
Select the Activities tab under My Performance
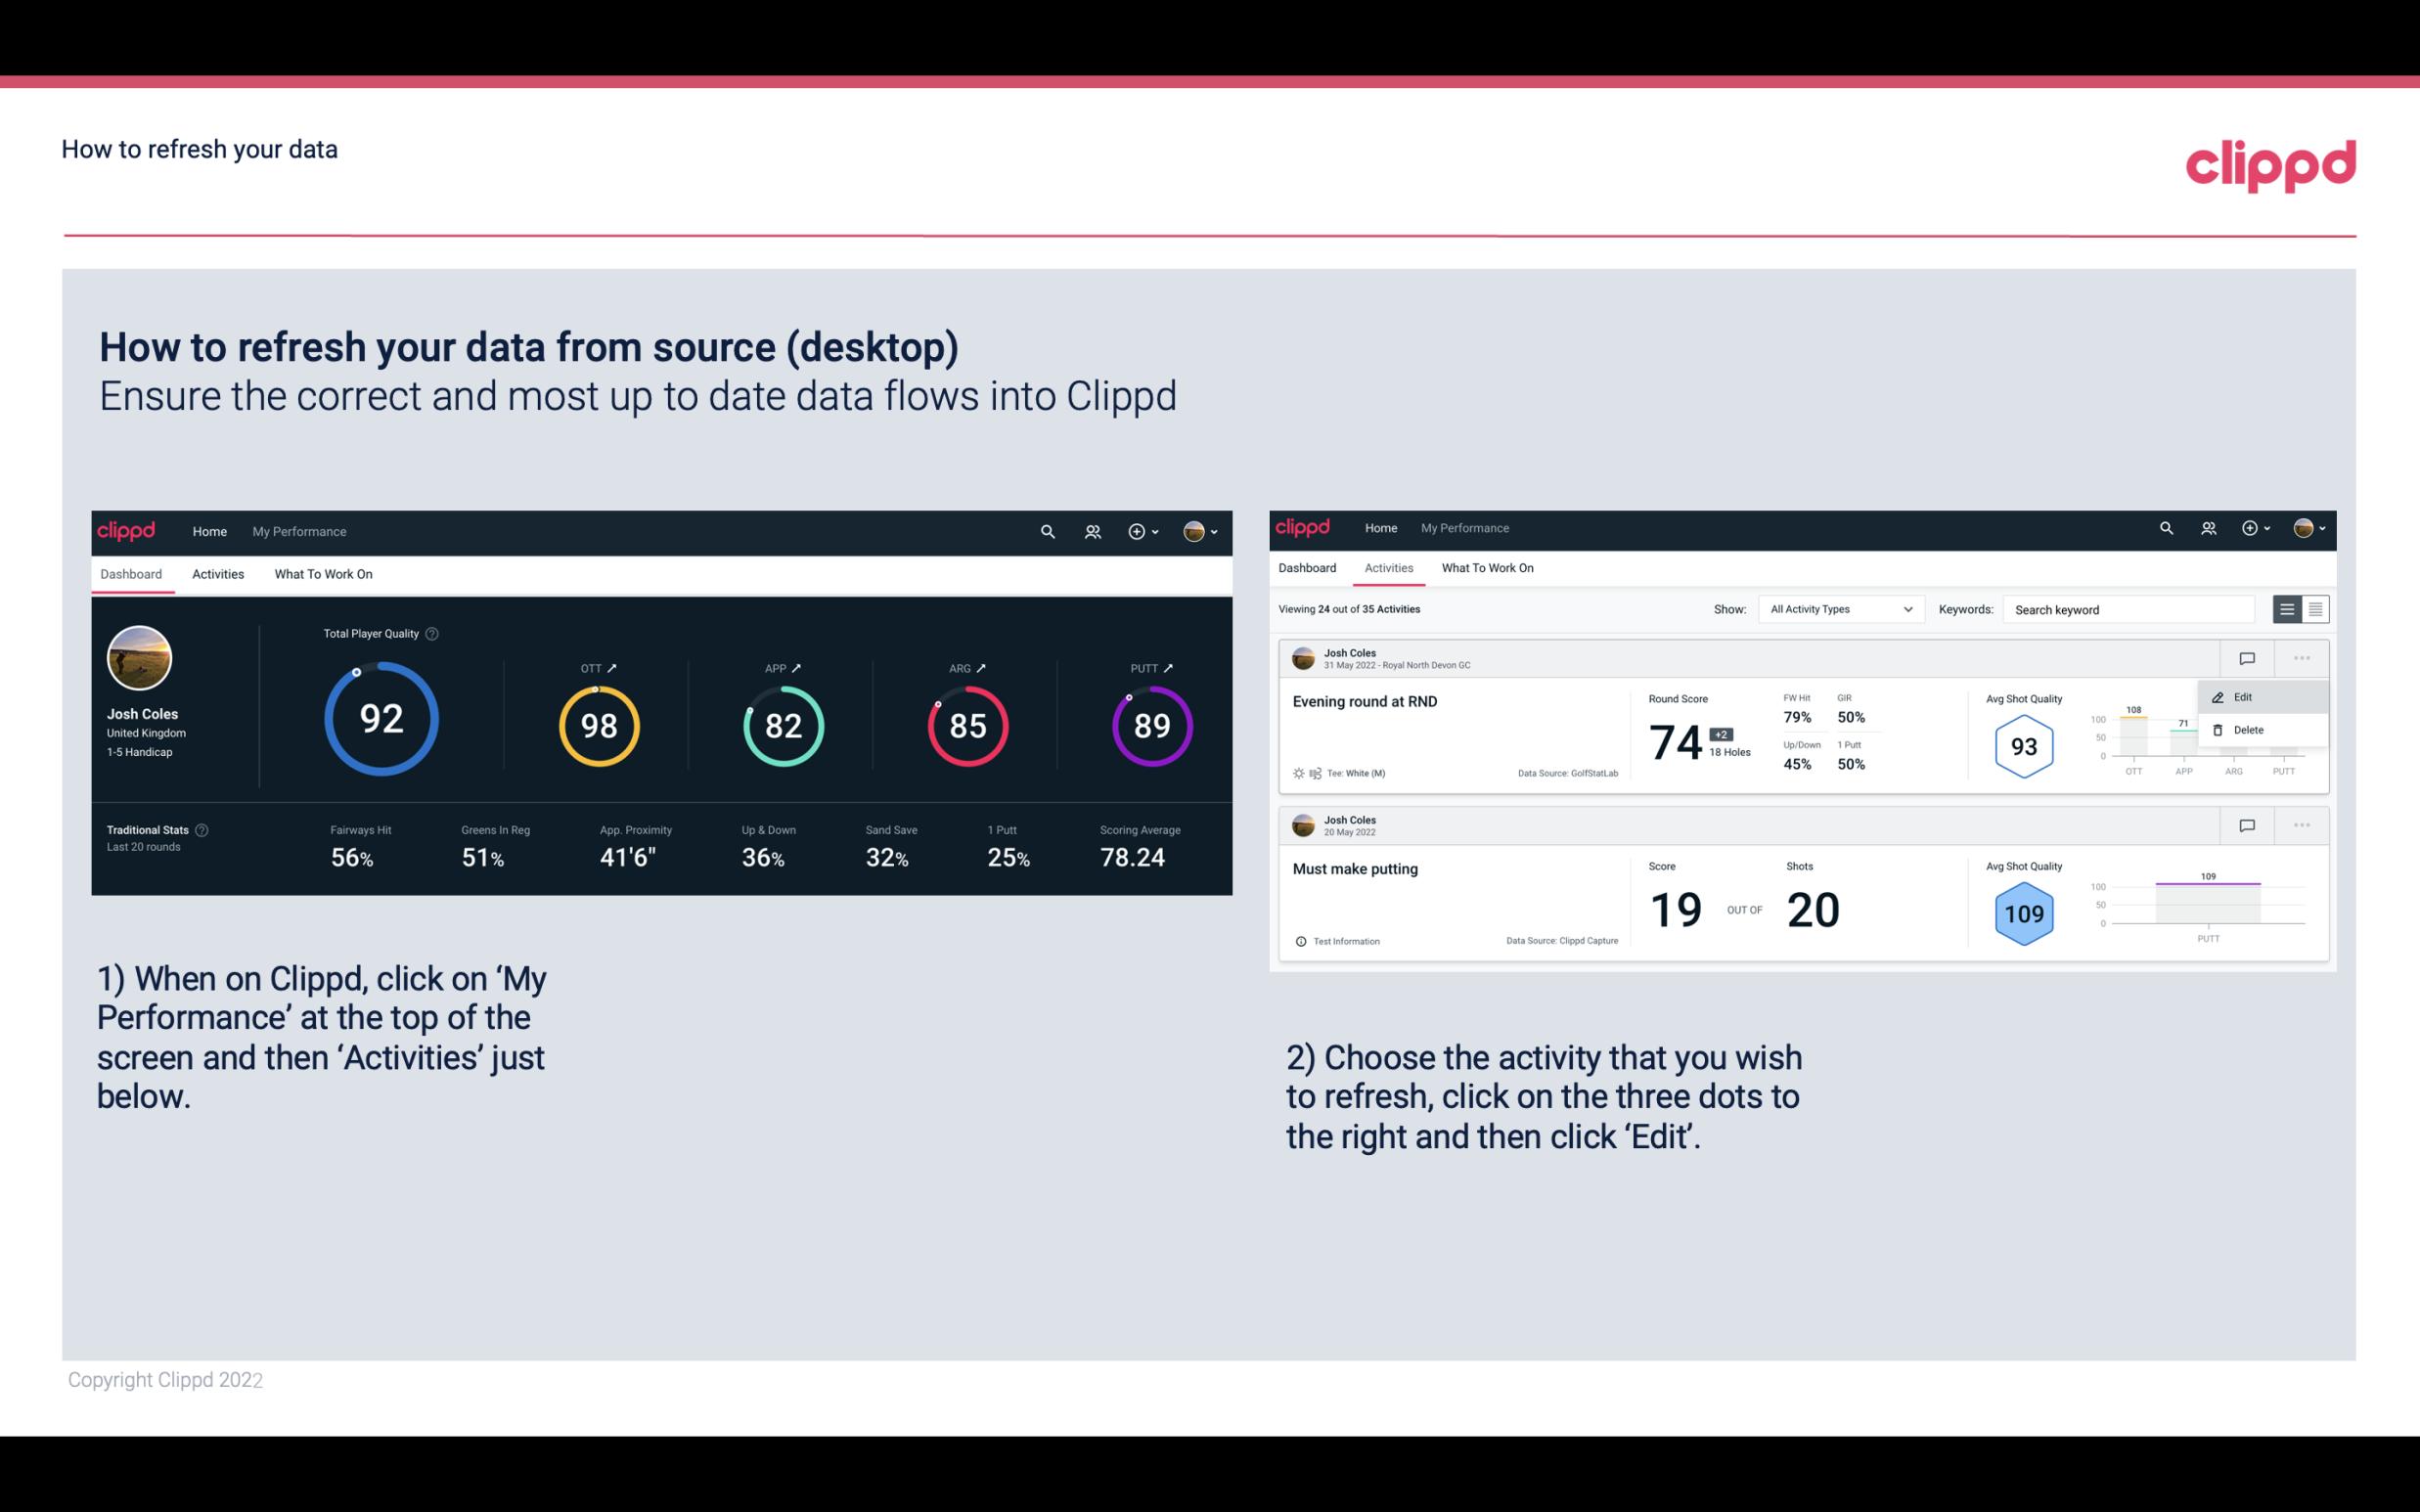218,573
